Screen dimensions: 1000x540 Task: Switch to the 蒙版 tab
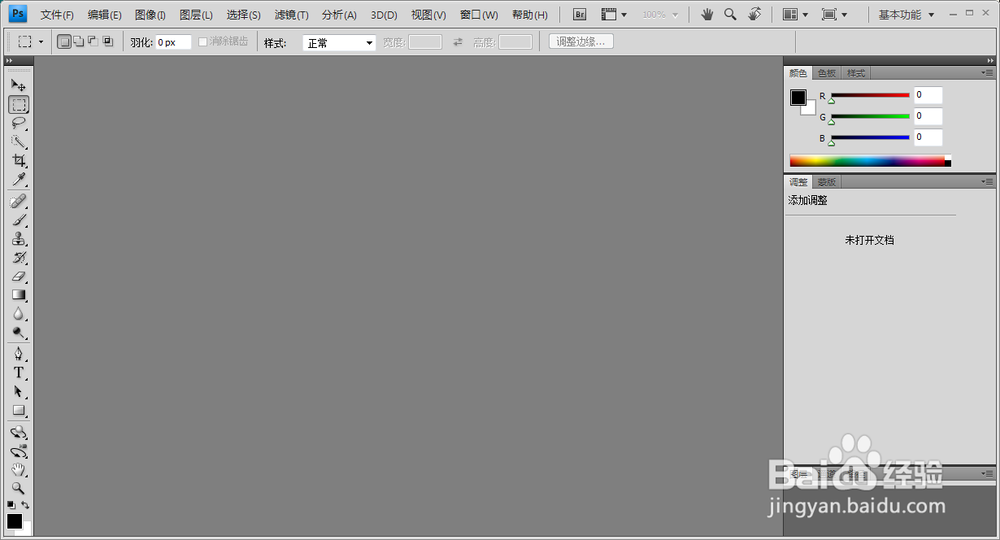(827, 182)
